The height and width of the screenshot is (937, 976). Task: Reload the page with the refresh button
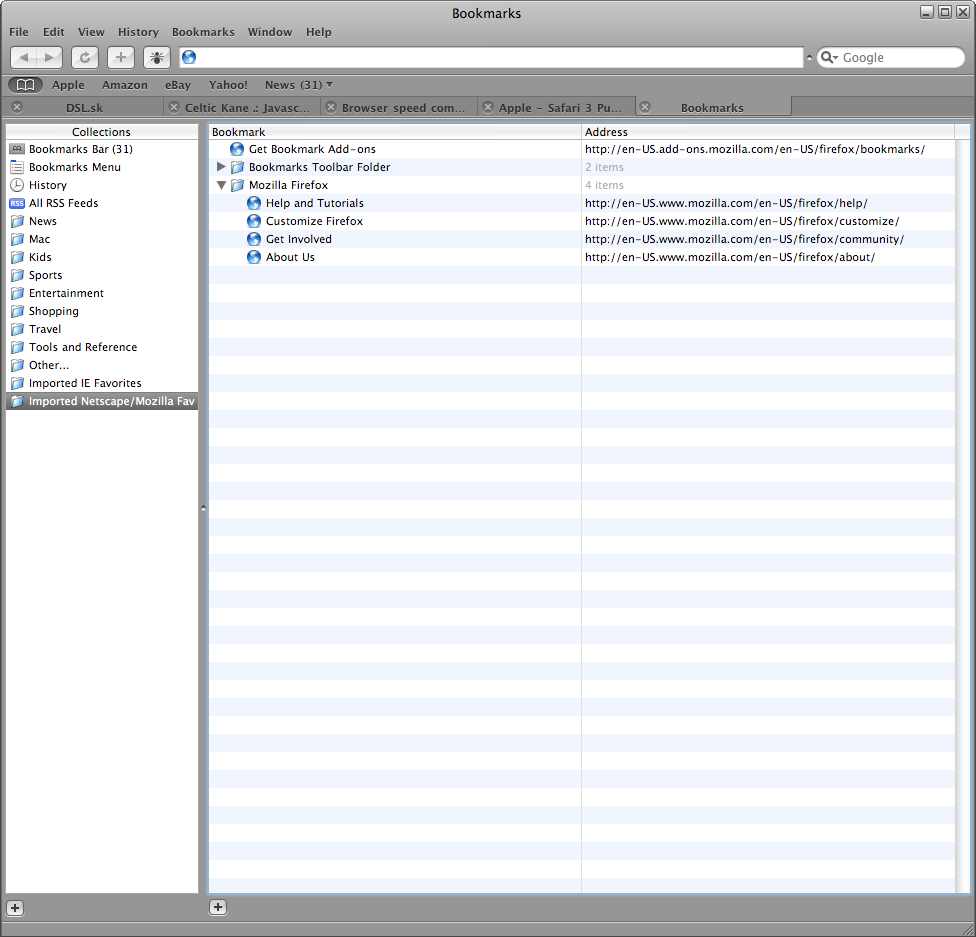pos(85,57)
